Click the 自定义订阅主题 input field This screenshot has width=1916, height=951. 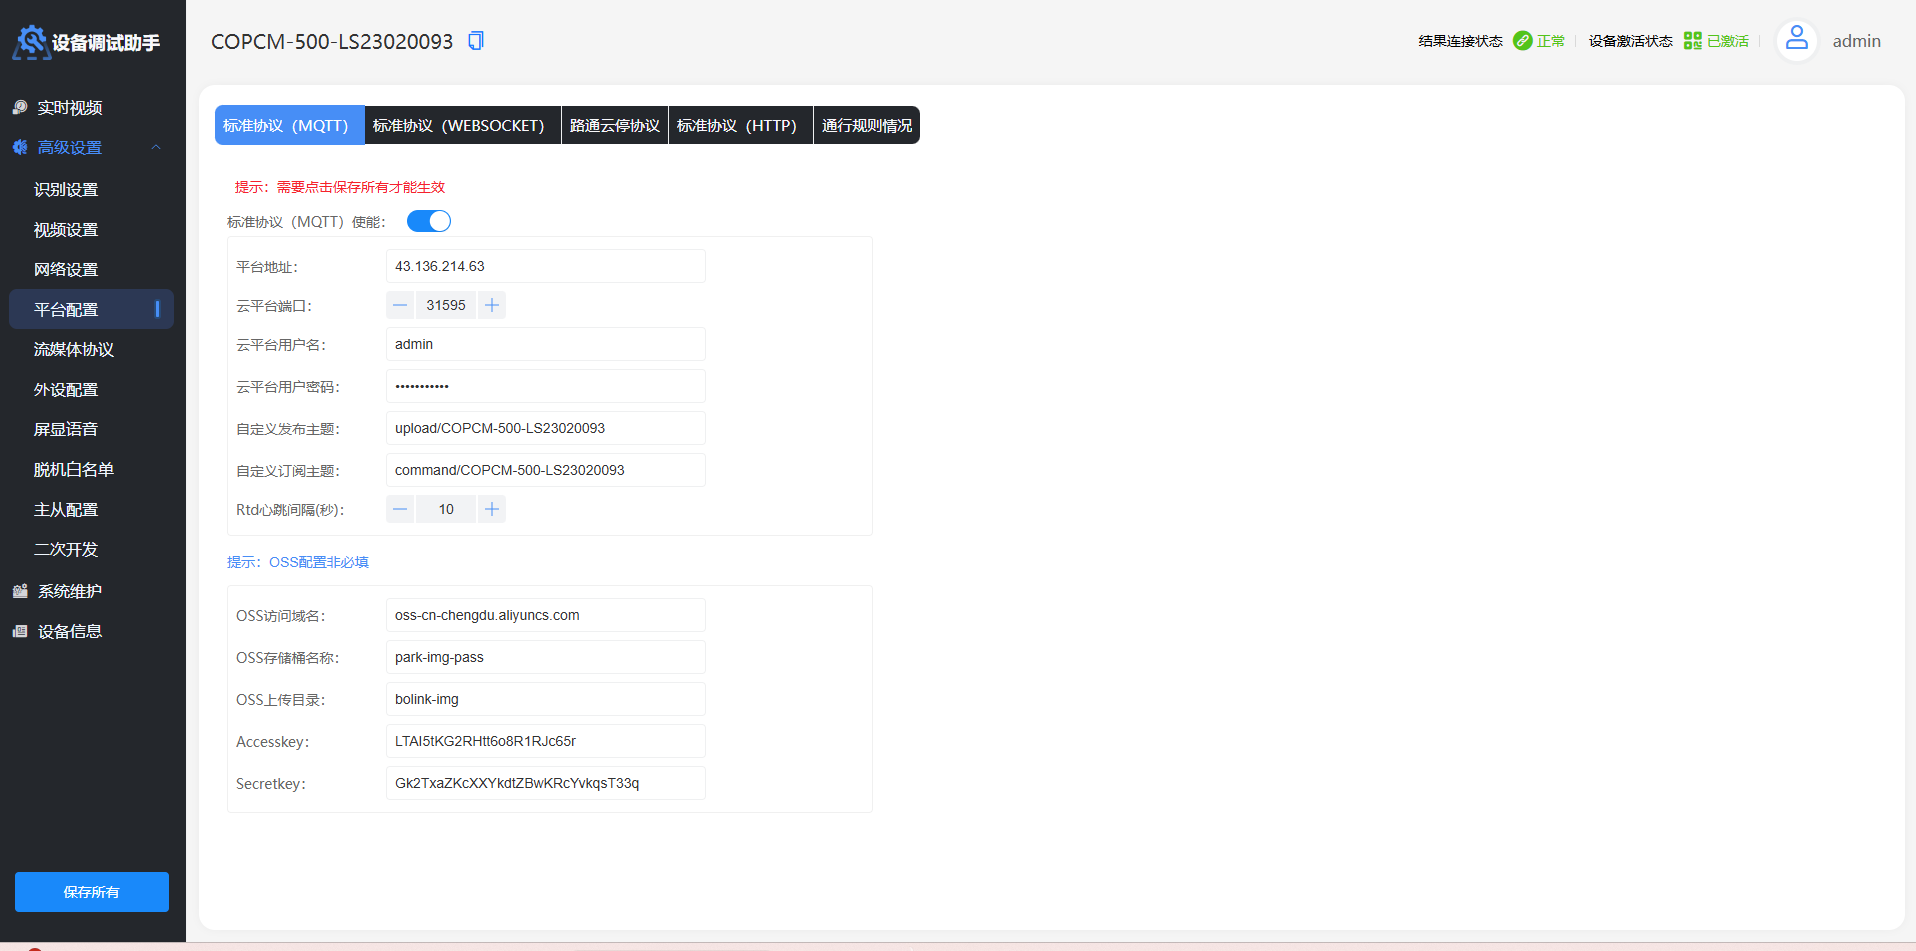pos(546,470)
